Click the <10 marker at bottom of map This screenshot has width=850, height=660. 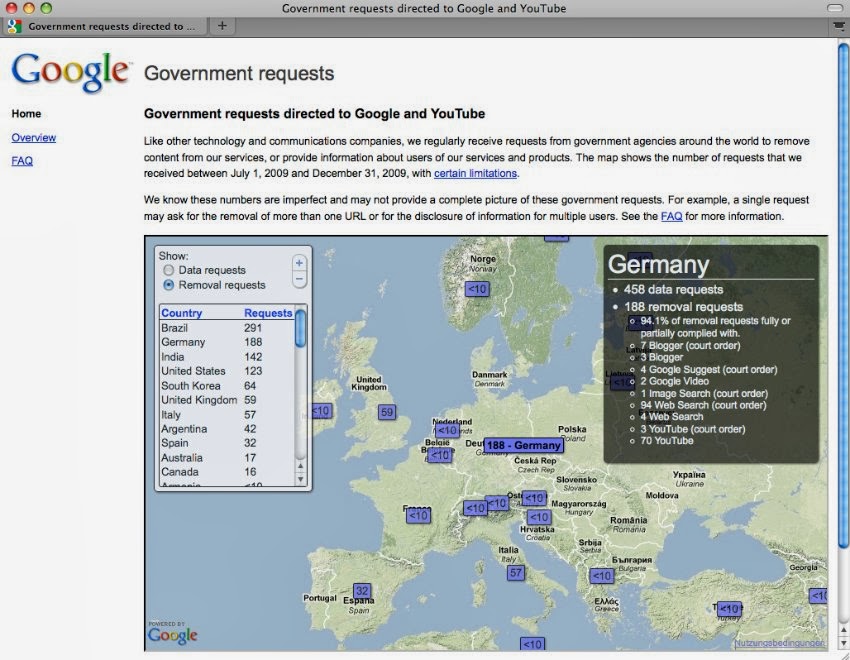(x=532, y=644)
